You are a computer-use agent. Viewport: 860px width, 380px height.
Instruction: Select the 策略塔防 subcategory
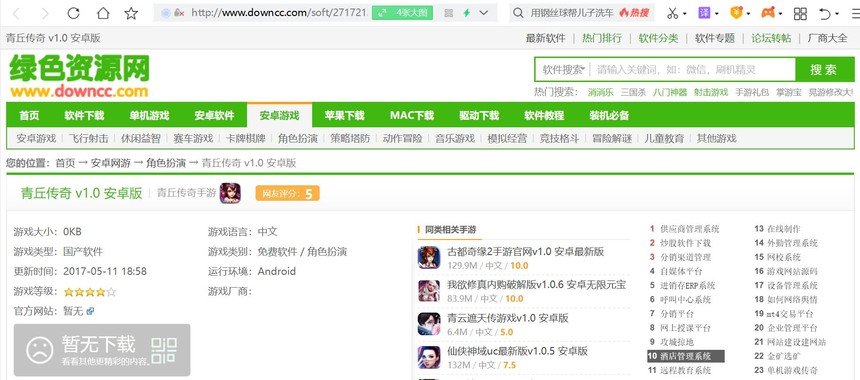coord(350,138)
